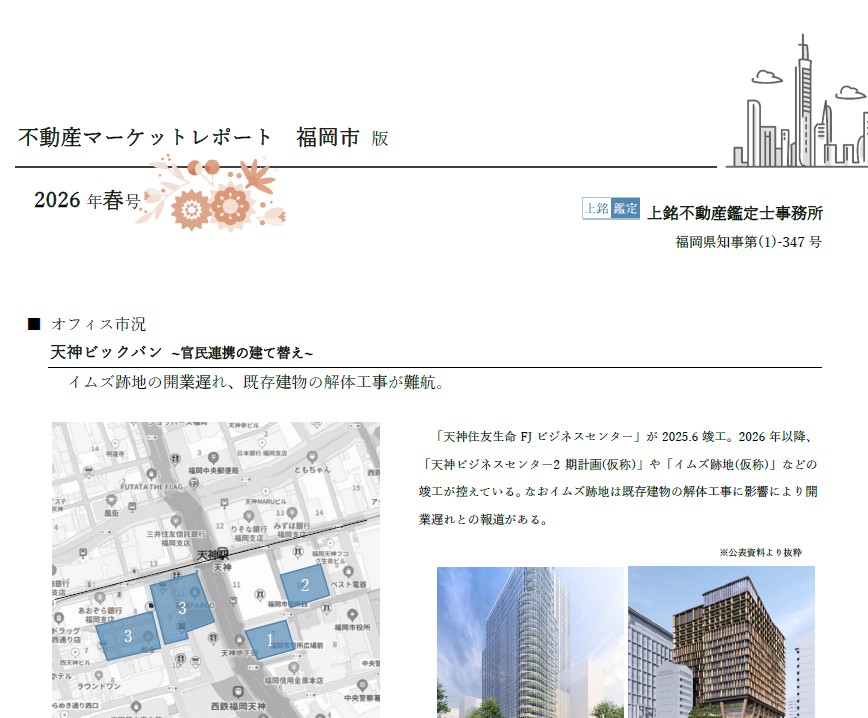Select blue map area numbered 1

268,638
